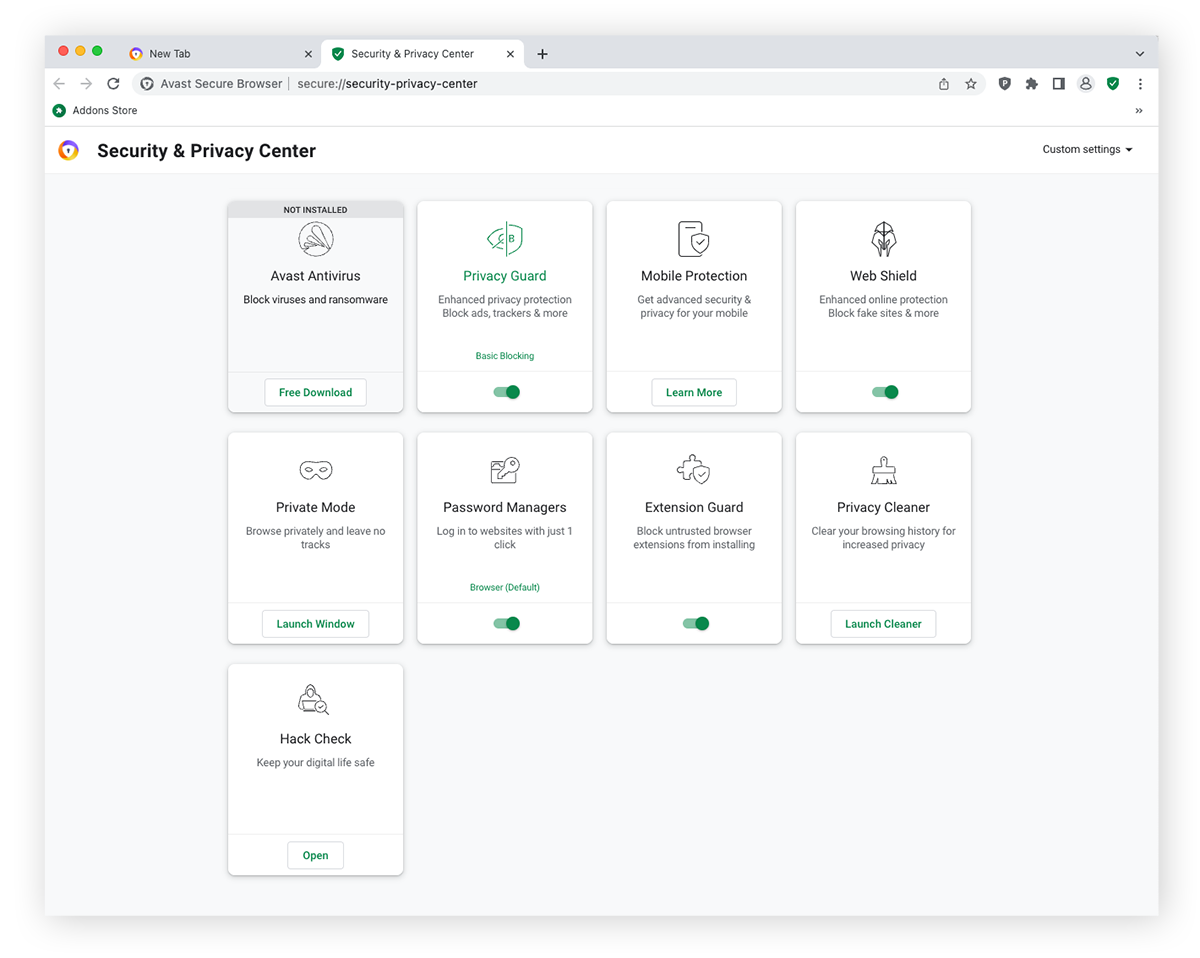This screenshot has height=958, width=1200.
Task: Bookmark the page with the star icon
Action: [x=971, y=84]
